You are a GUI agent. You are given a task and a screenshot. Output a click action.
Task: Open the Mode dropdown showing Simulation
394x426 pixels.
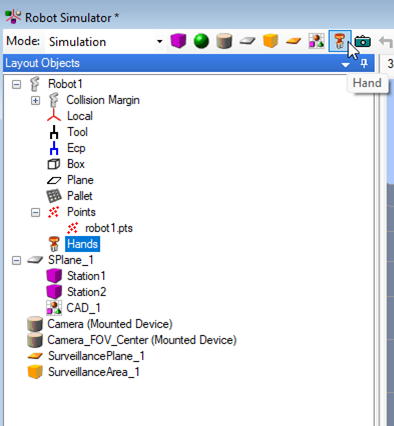coord(106,42)
